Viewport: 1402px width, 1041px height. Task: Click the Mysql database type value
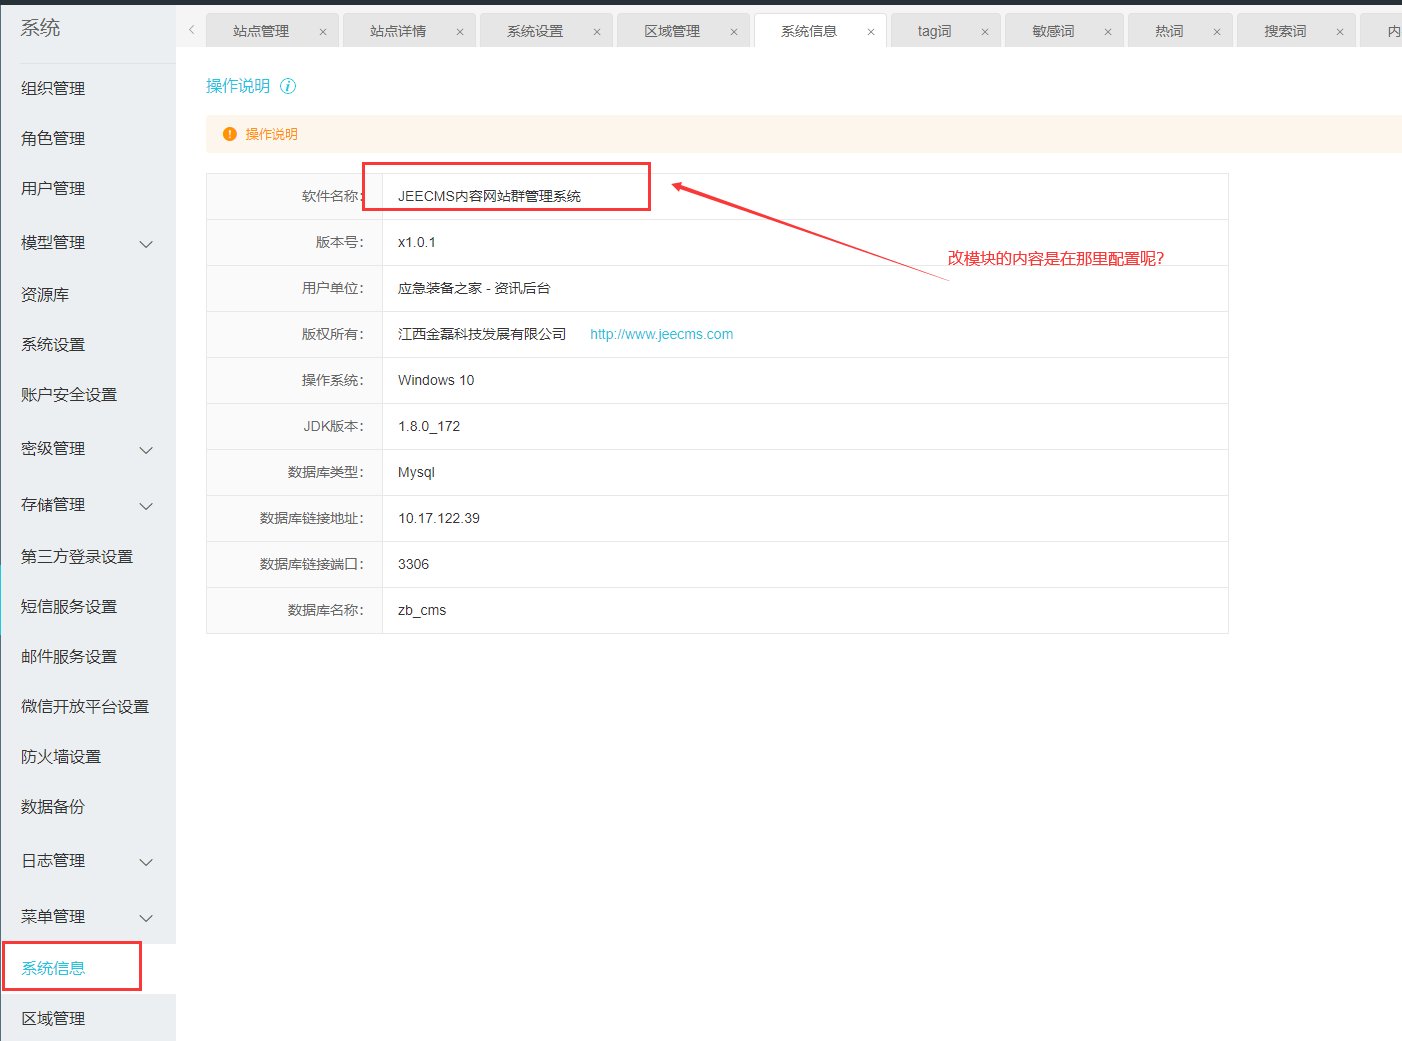pos(416,472)
